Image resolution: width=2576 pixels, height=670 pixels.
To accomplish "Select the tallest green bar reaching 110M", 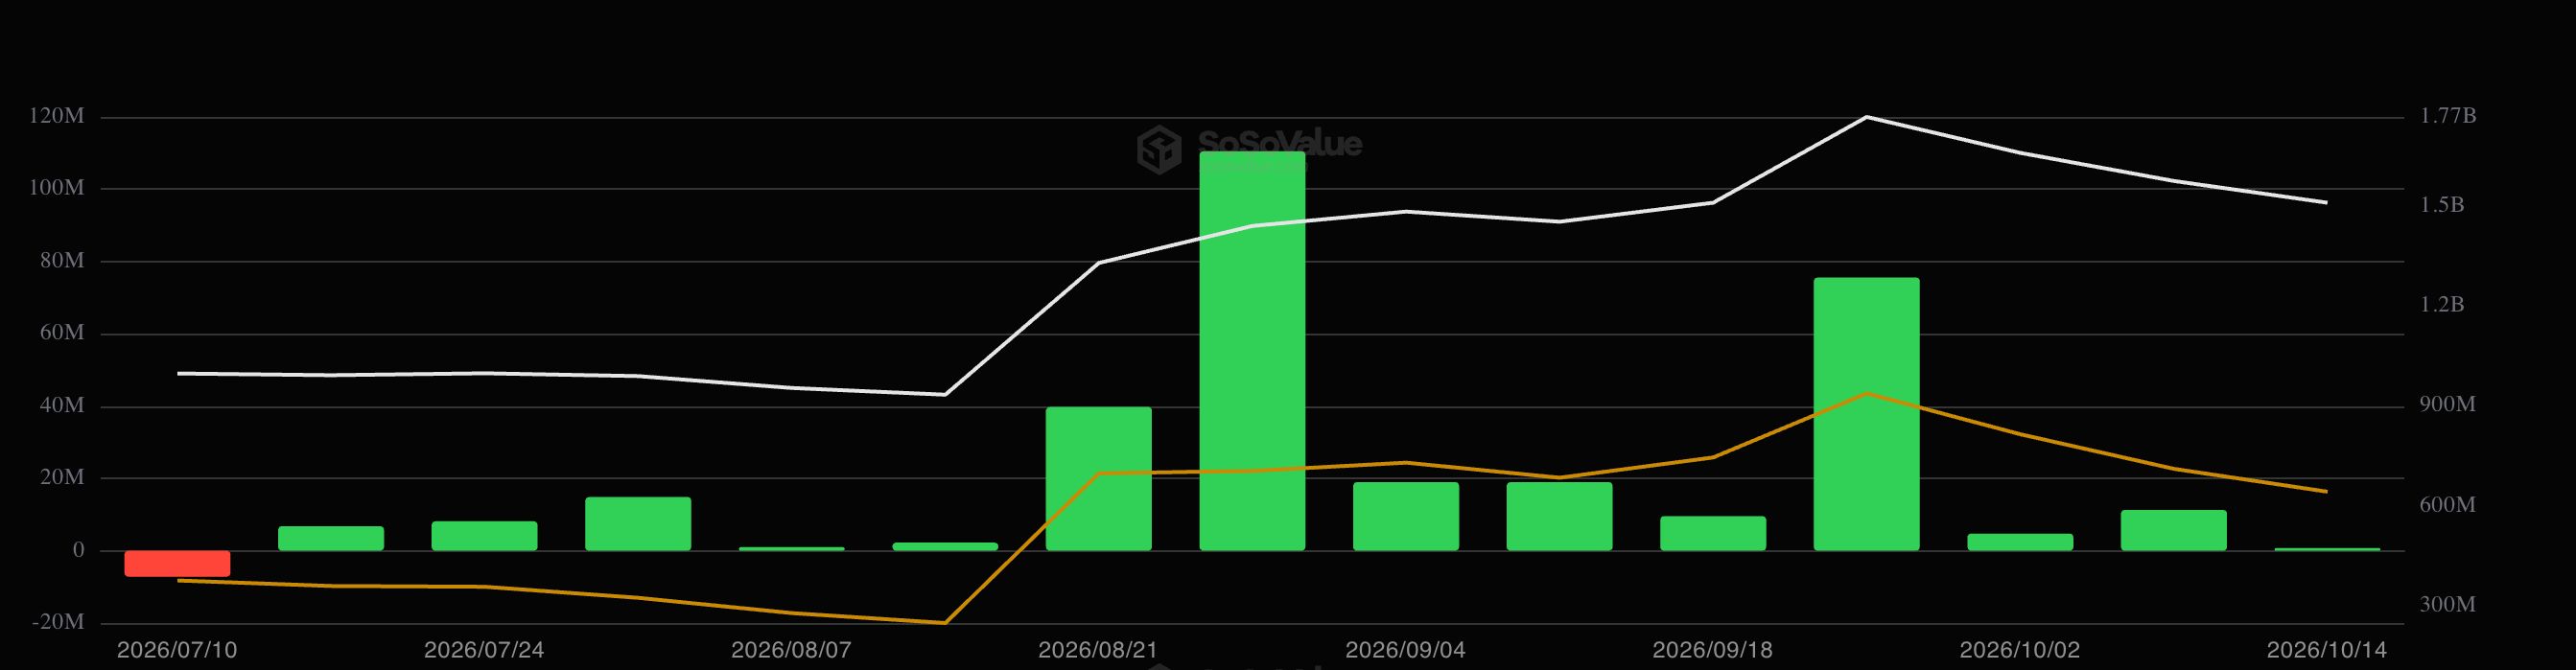I will point(1252,351).
